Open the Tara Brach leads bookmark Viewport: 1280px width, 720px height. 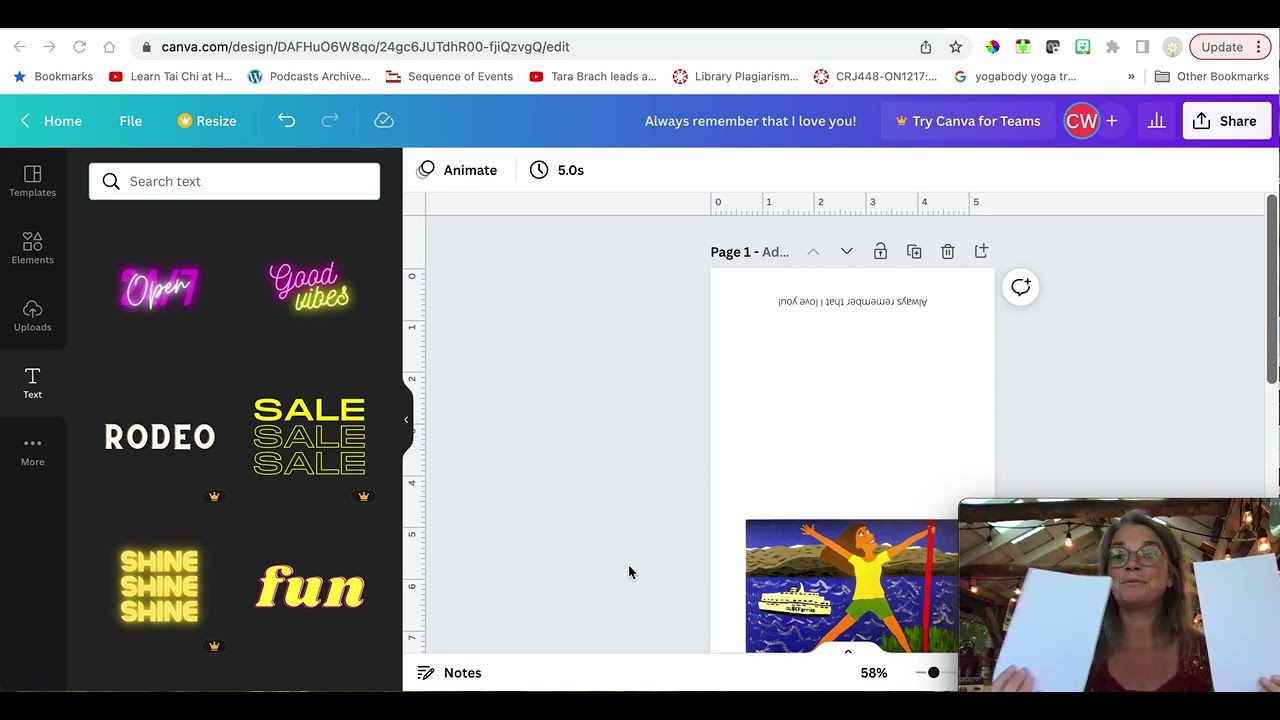pyautogui.click(x=592, y=76)
